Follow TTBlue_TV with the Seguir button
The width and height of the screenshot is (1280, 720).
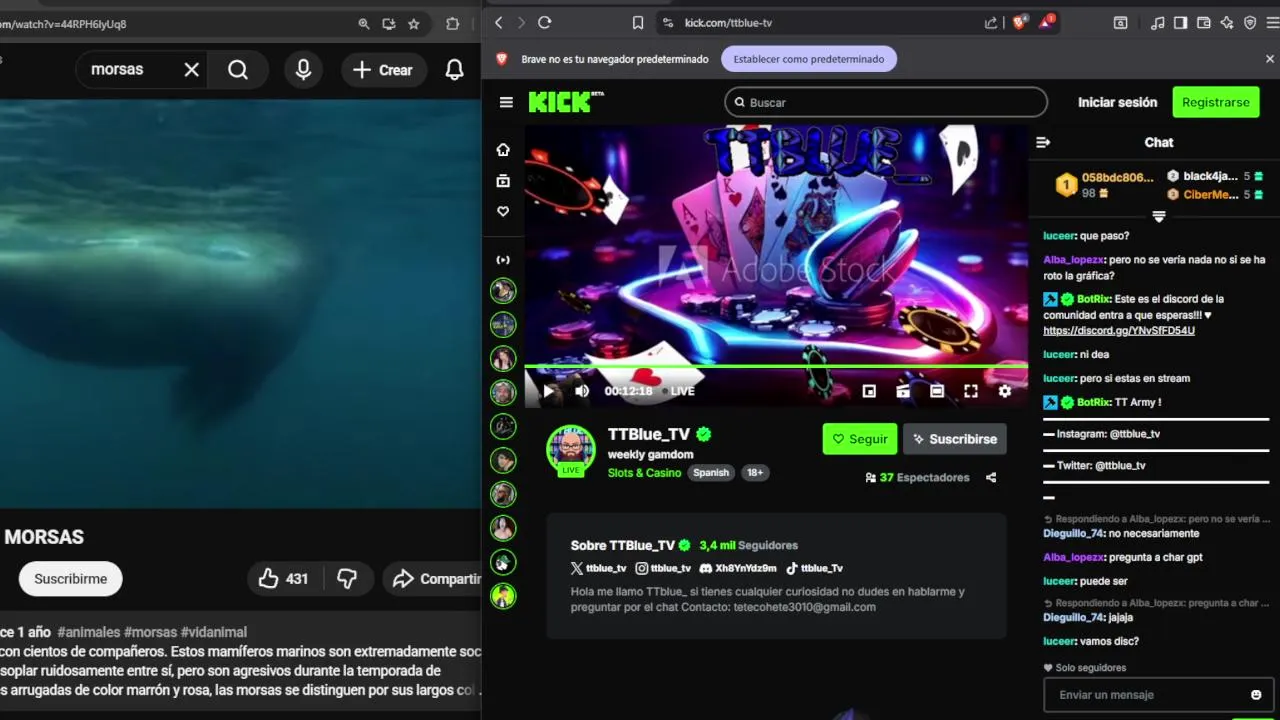(x=860, y=439)
